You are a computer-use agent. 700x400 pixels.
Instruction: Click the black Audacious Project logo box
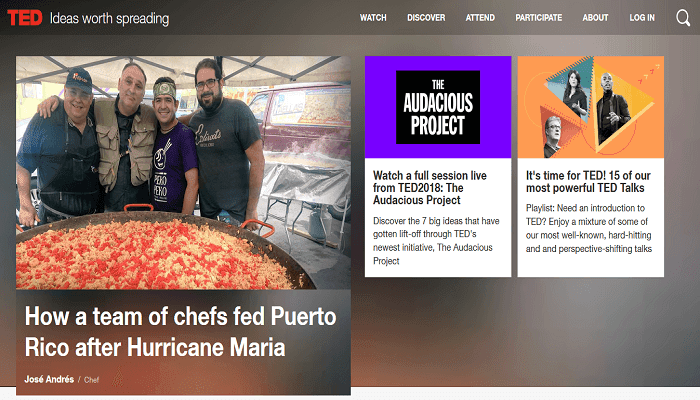click(x=438, y=107)
